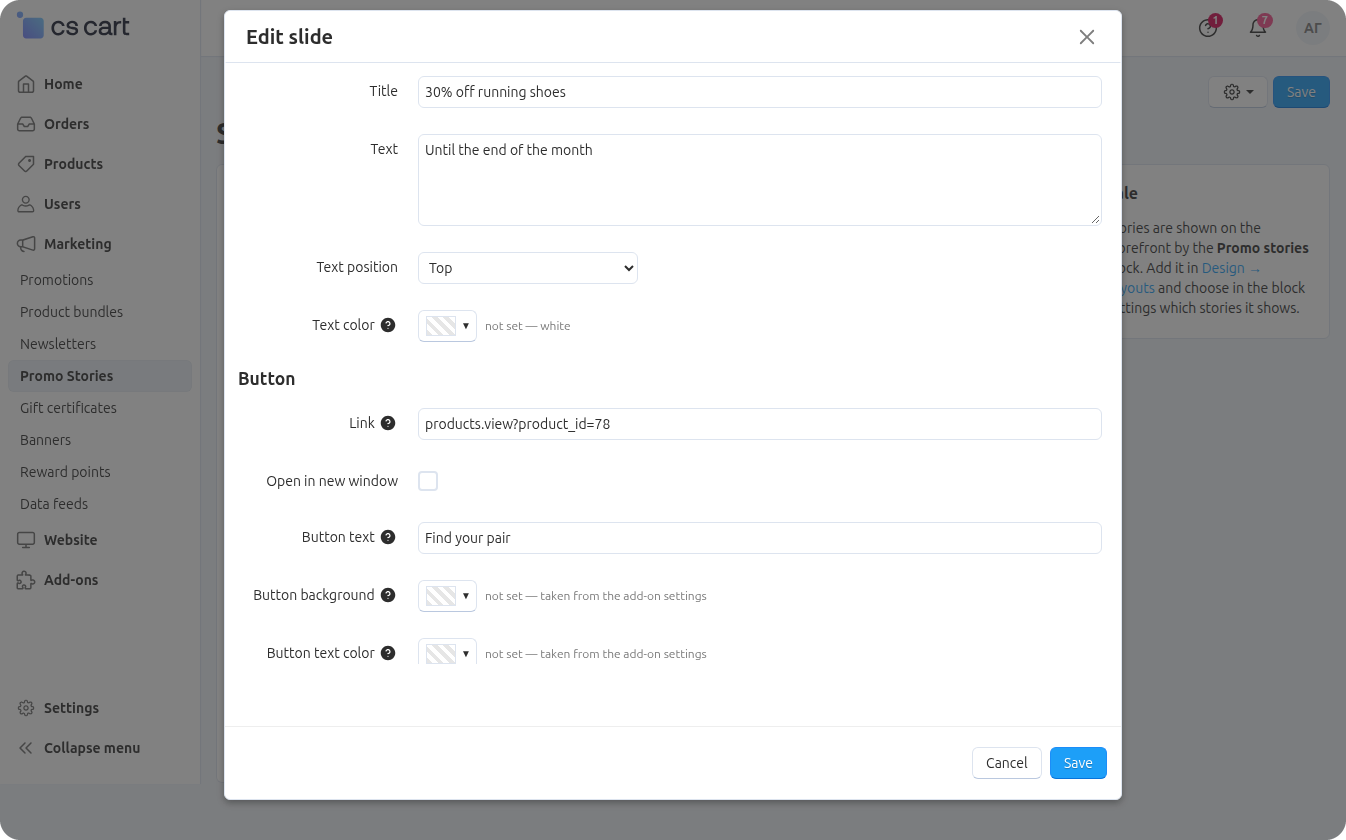Open the notifications bell icon
This screenshot has width=1346, height=840.
tap(1258, 28)
